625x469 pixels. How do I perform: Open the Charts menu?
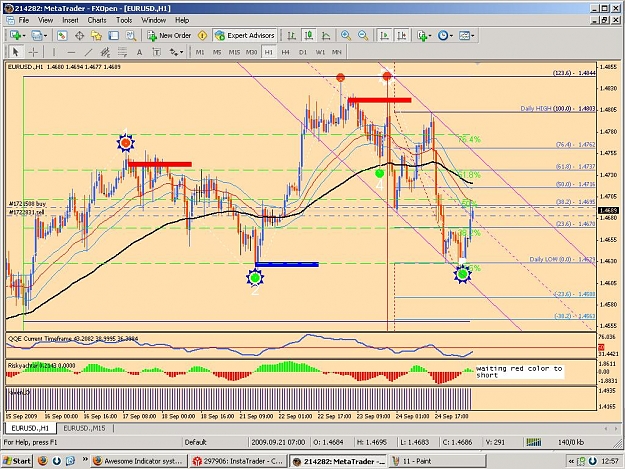pos(97,20)
